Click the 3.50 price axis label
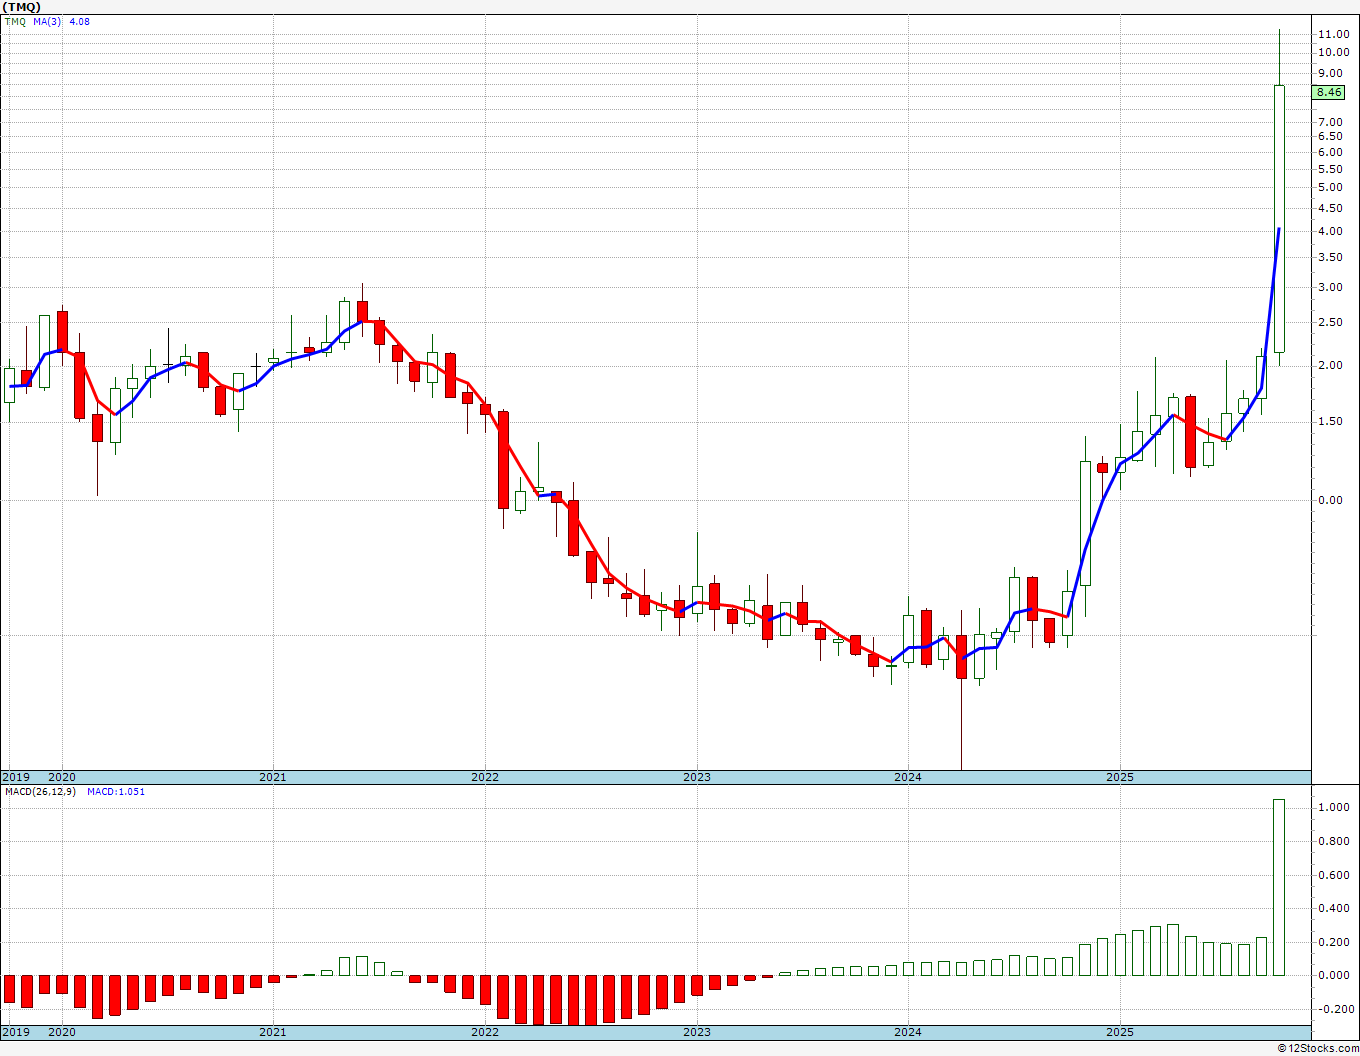Viewport: 1360px width, 1056px height. coord(1330,257)
